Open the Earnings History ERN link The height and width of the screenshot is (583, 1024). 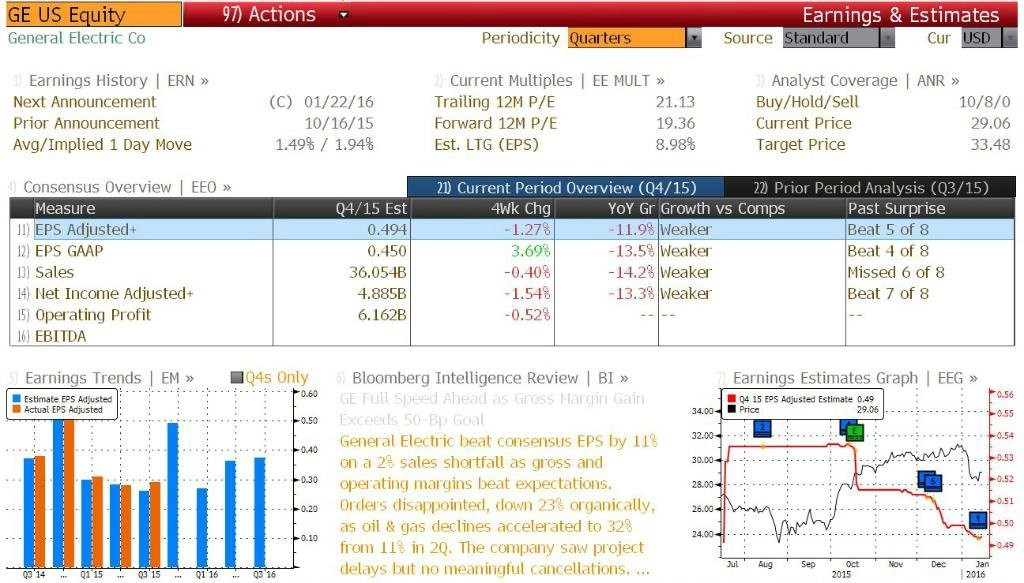tap(118, 80)
